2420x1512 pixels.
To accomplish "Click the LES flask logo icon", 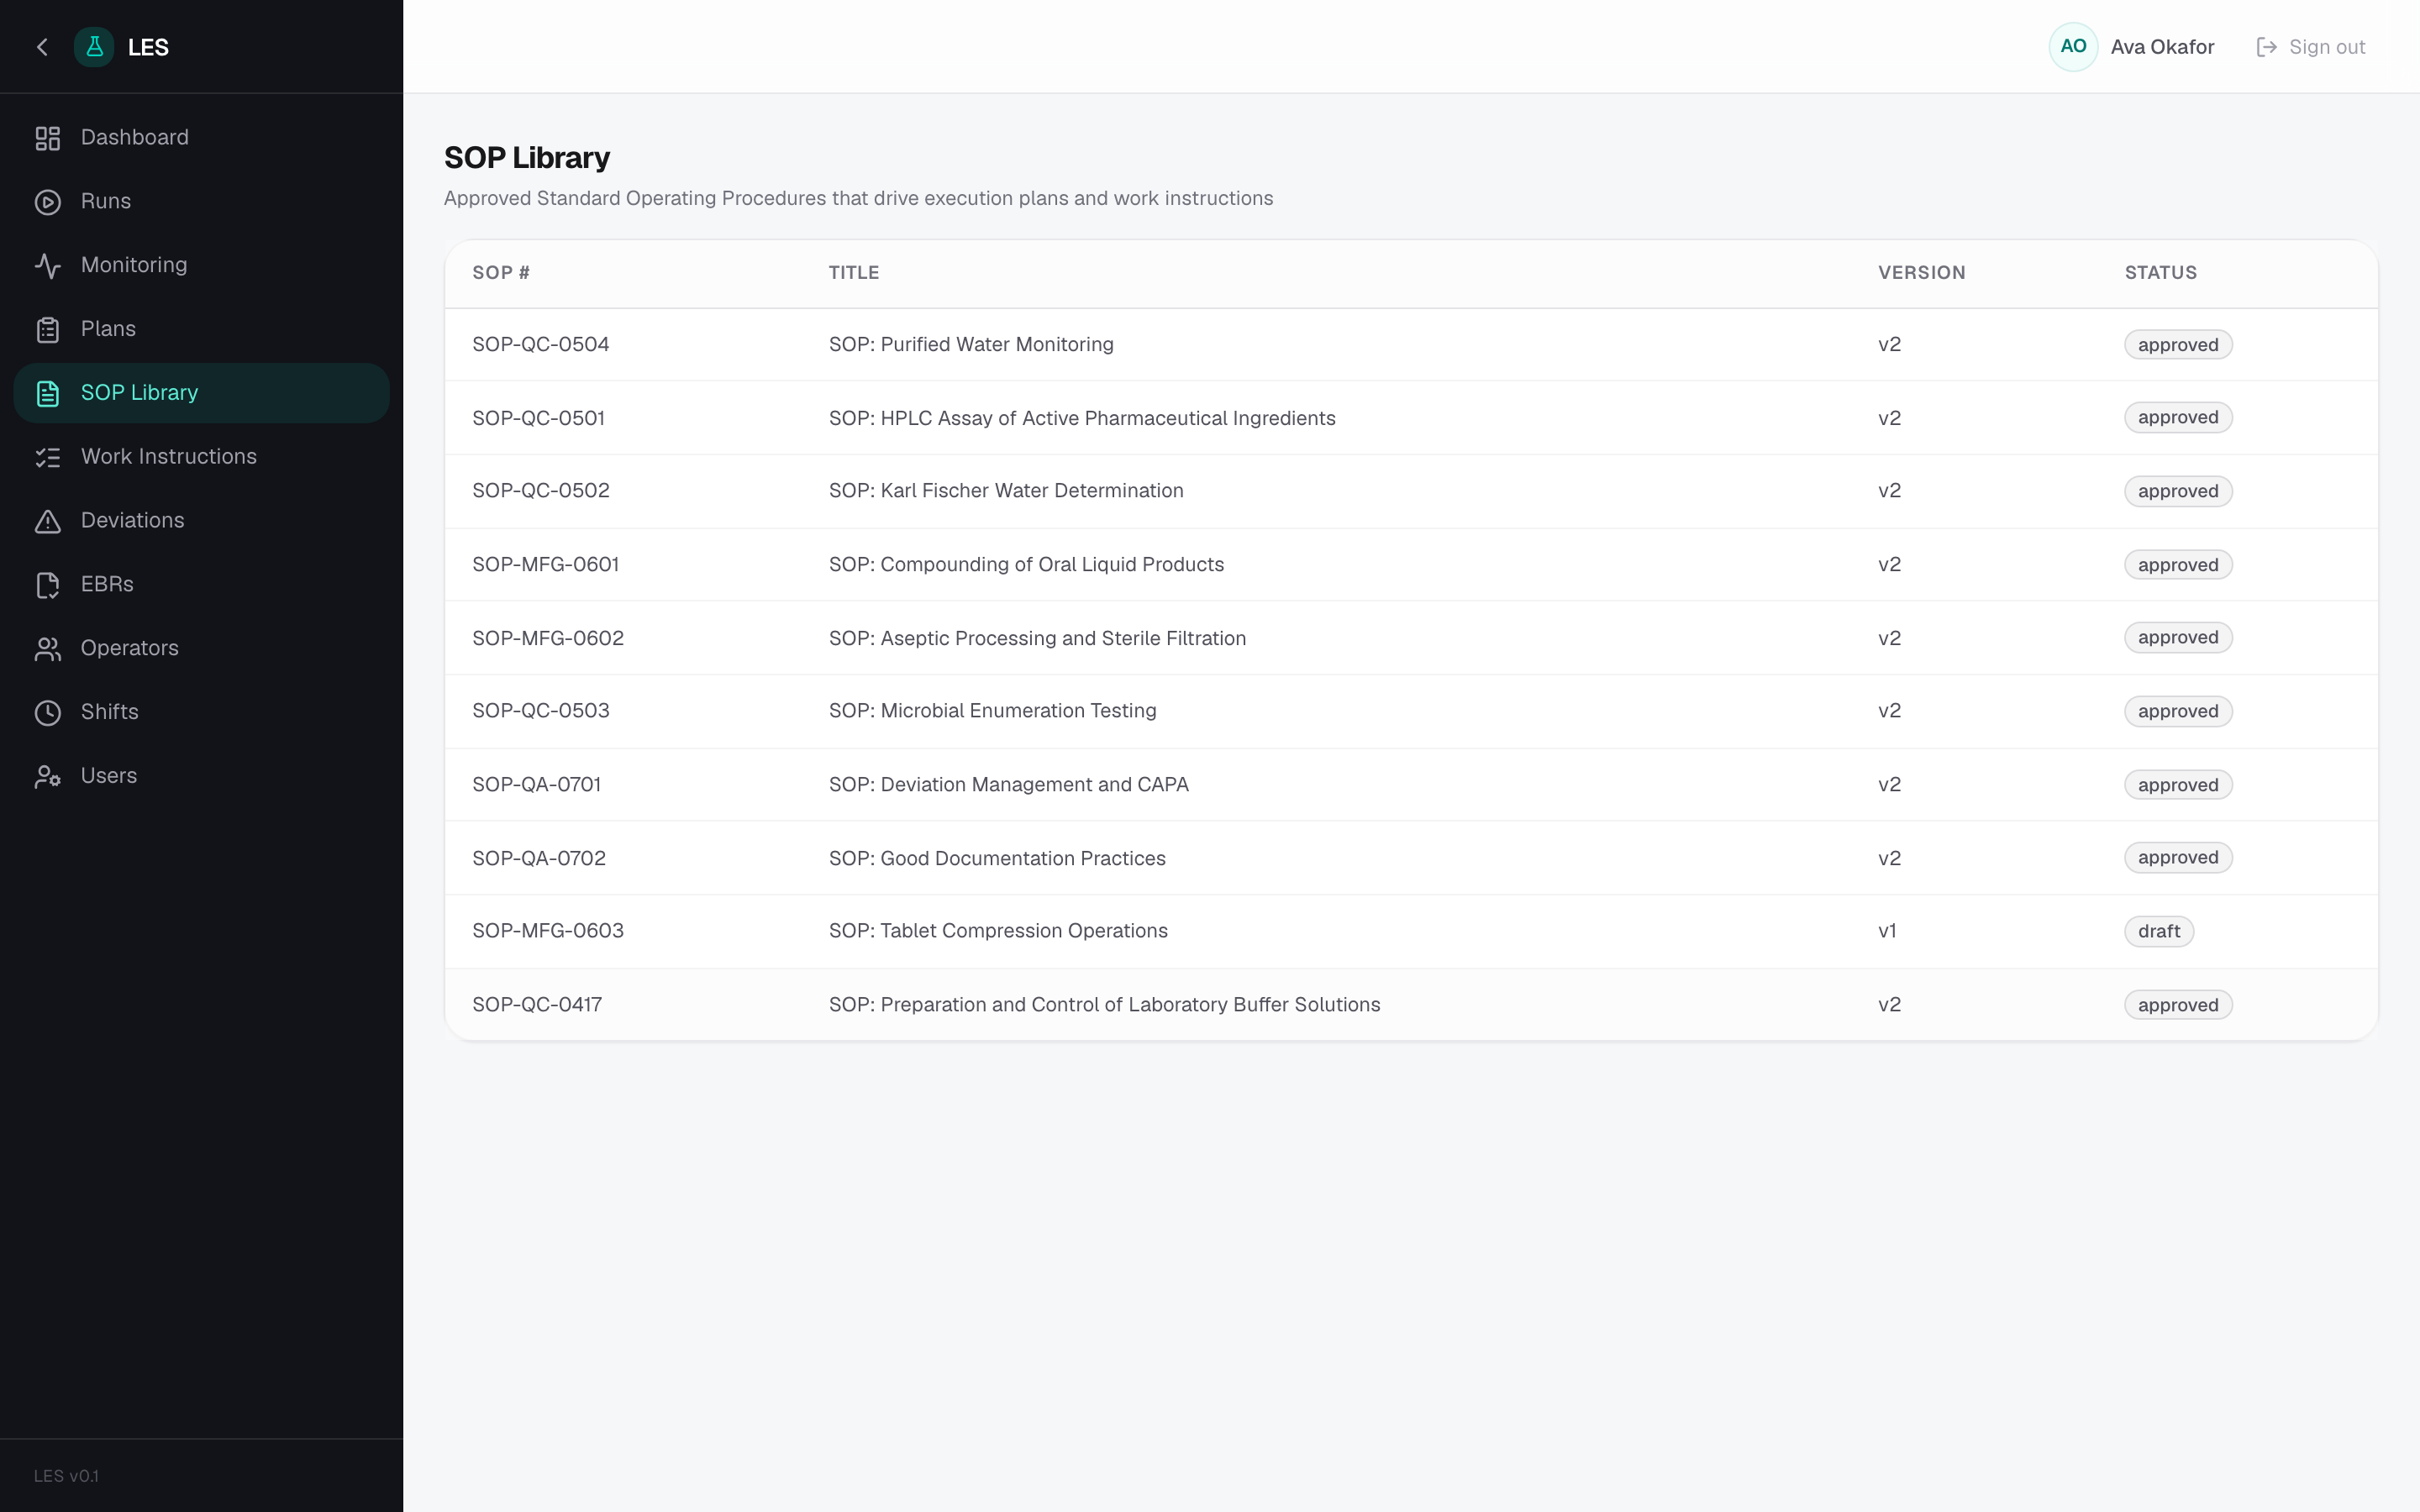I will pyautogui.click(x=94, y=47).
